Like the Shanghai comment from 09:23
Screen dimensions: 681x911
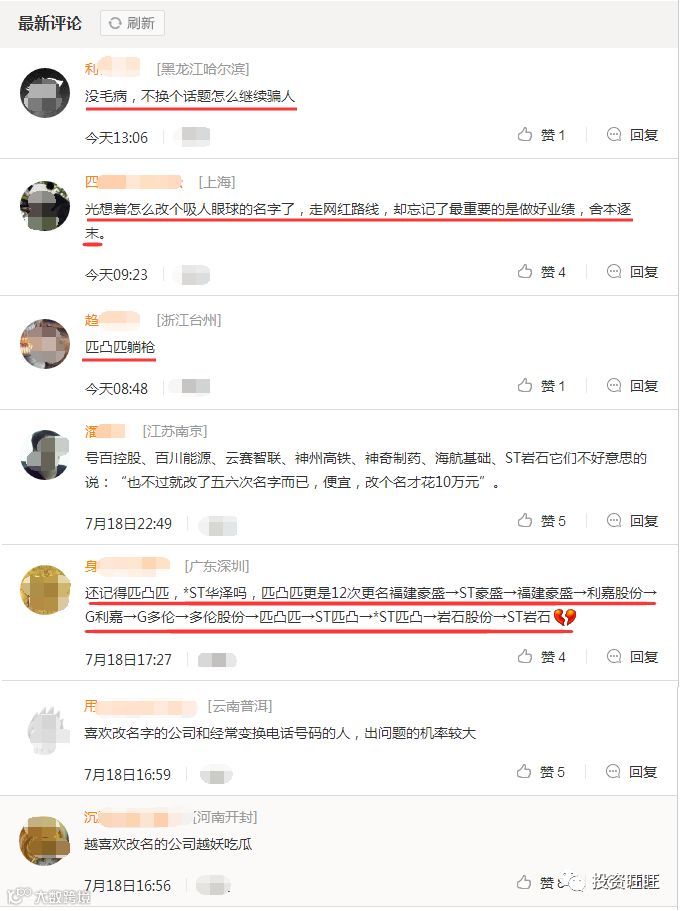(x=541, y=272)
